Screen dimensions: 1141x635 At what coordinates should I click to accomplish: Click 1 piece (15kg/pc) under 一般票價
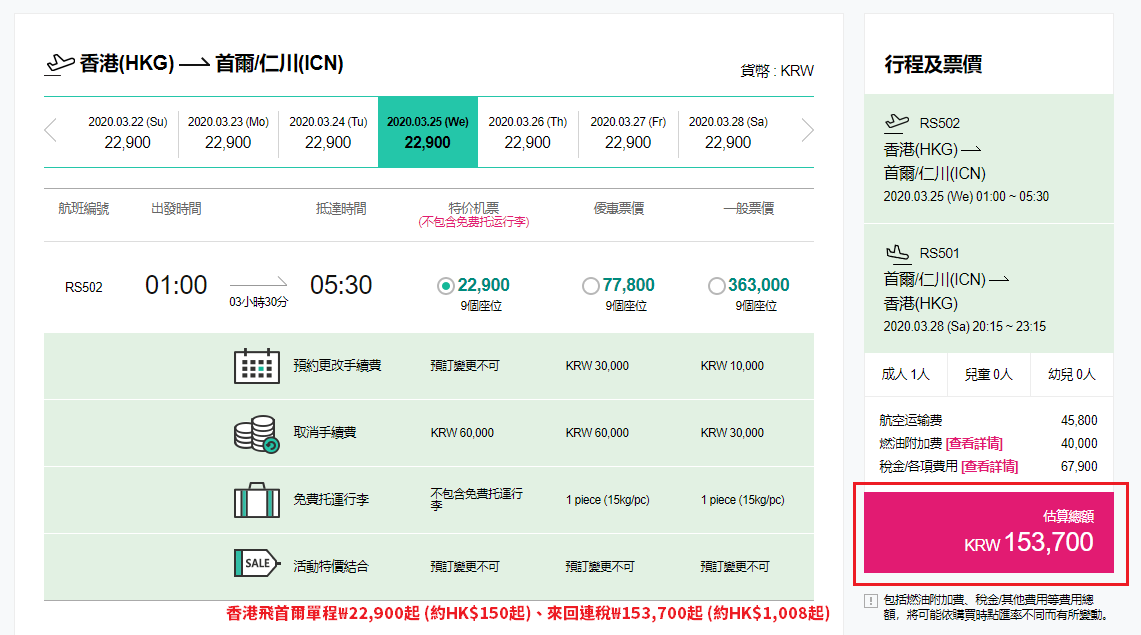point(742,500)
